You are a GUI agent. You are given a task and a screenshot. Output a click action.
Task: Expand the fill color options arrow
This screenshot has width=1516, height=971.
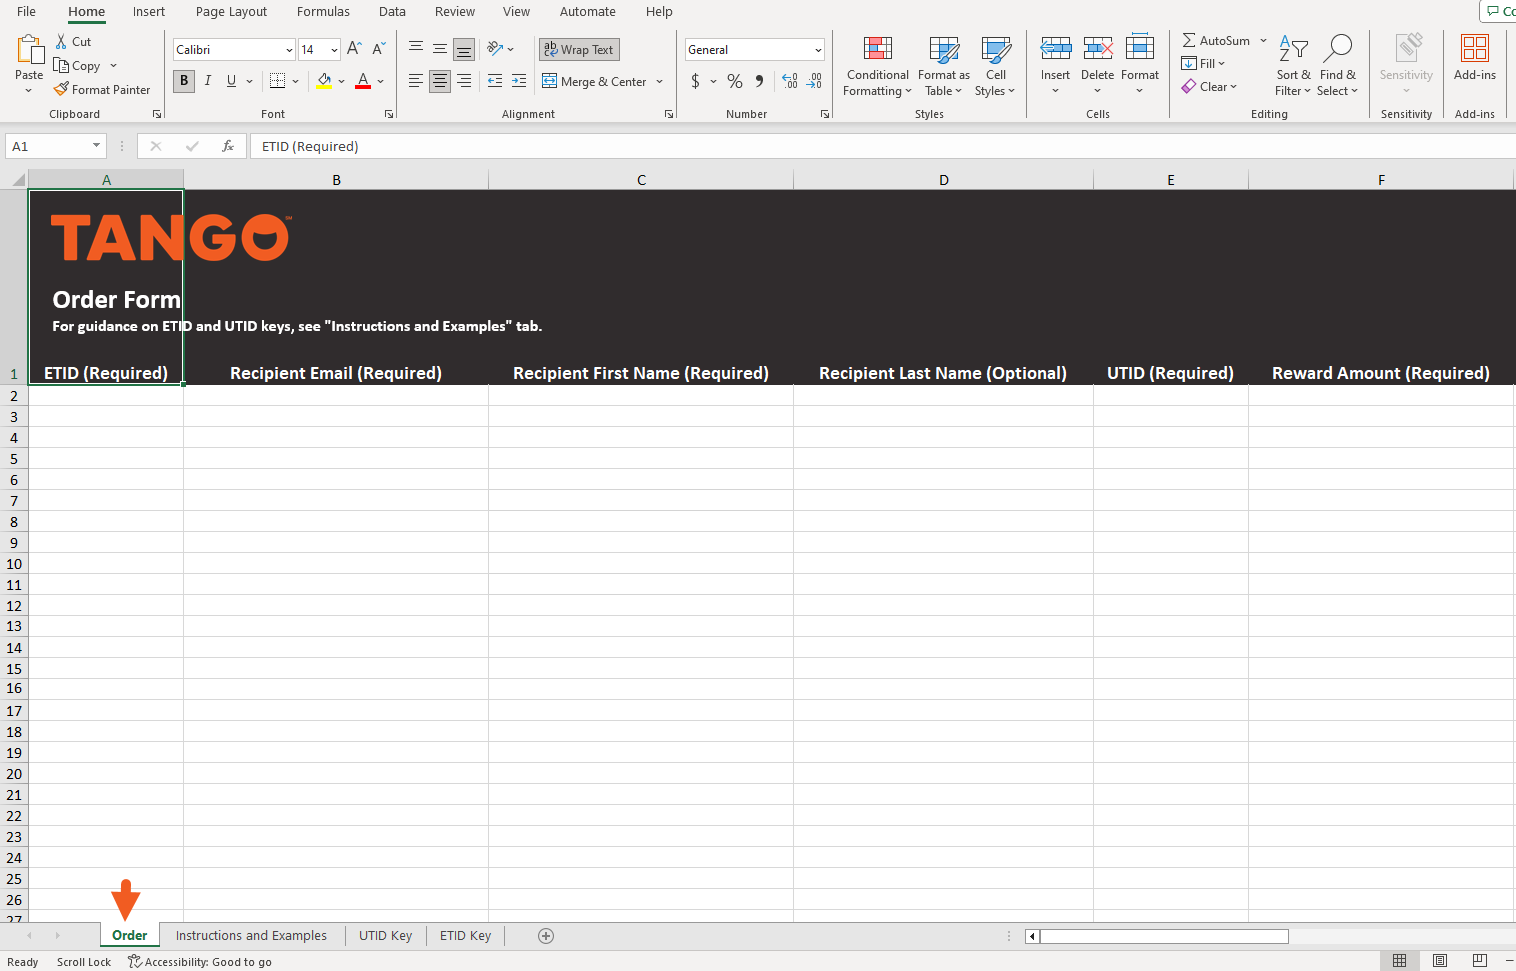point(342,82)
